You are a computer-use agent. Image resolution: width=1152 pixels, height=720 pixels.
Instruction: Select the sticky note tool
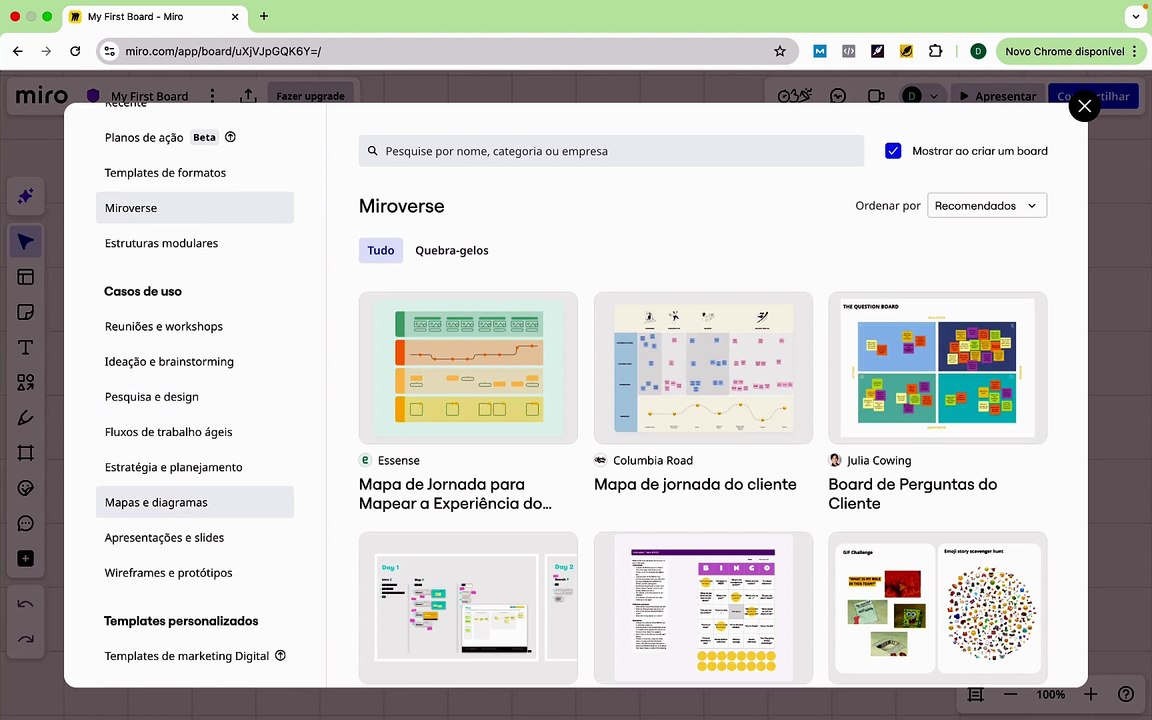(x=26, y=312)
